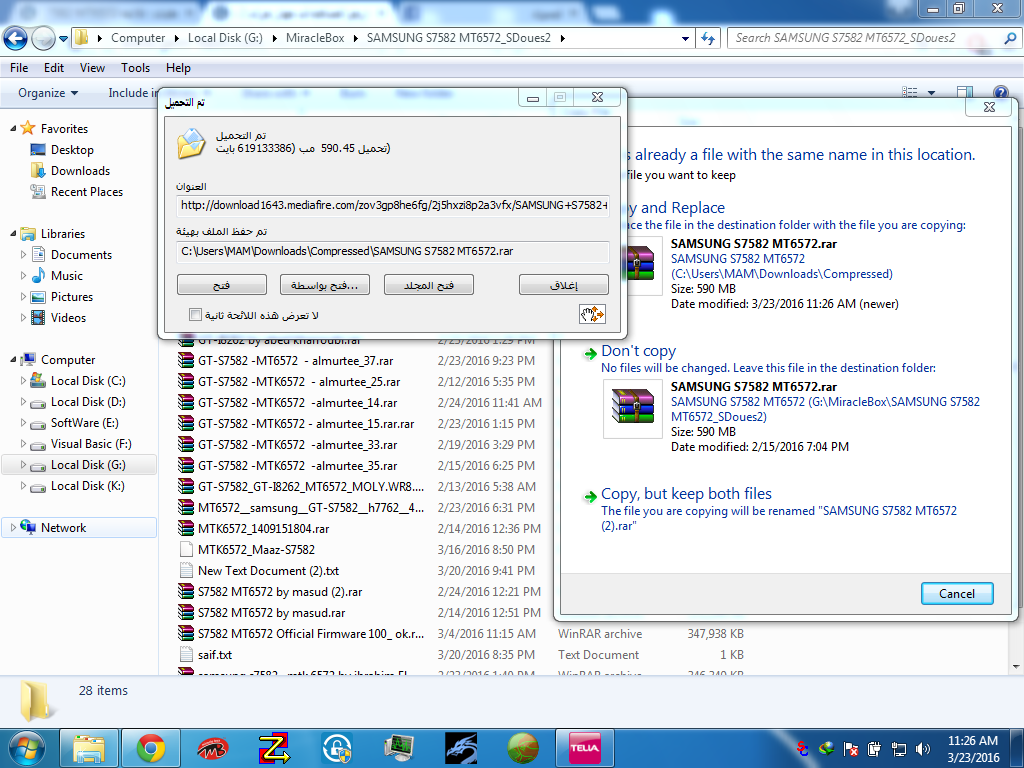
Task: Open the TELIA app on taskbar
Action: coord(584,748)
